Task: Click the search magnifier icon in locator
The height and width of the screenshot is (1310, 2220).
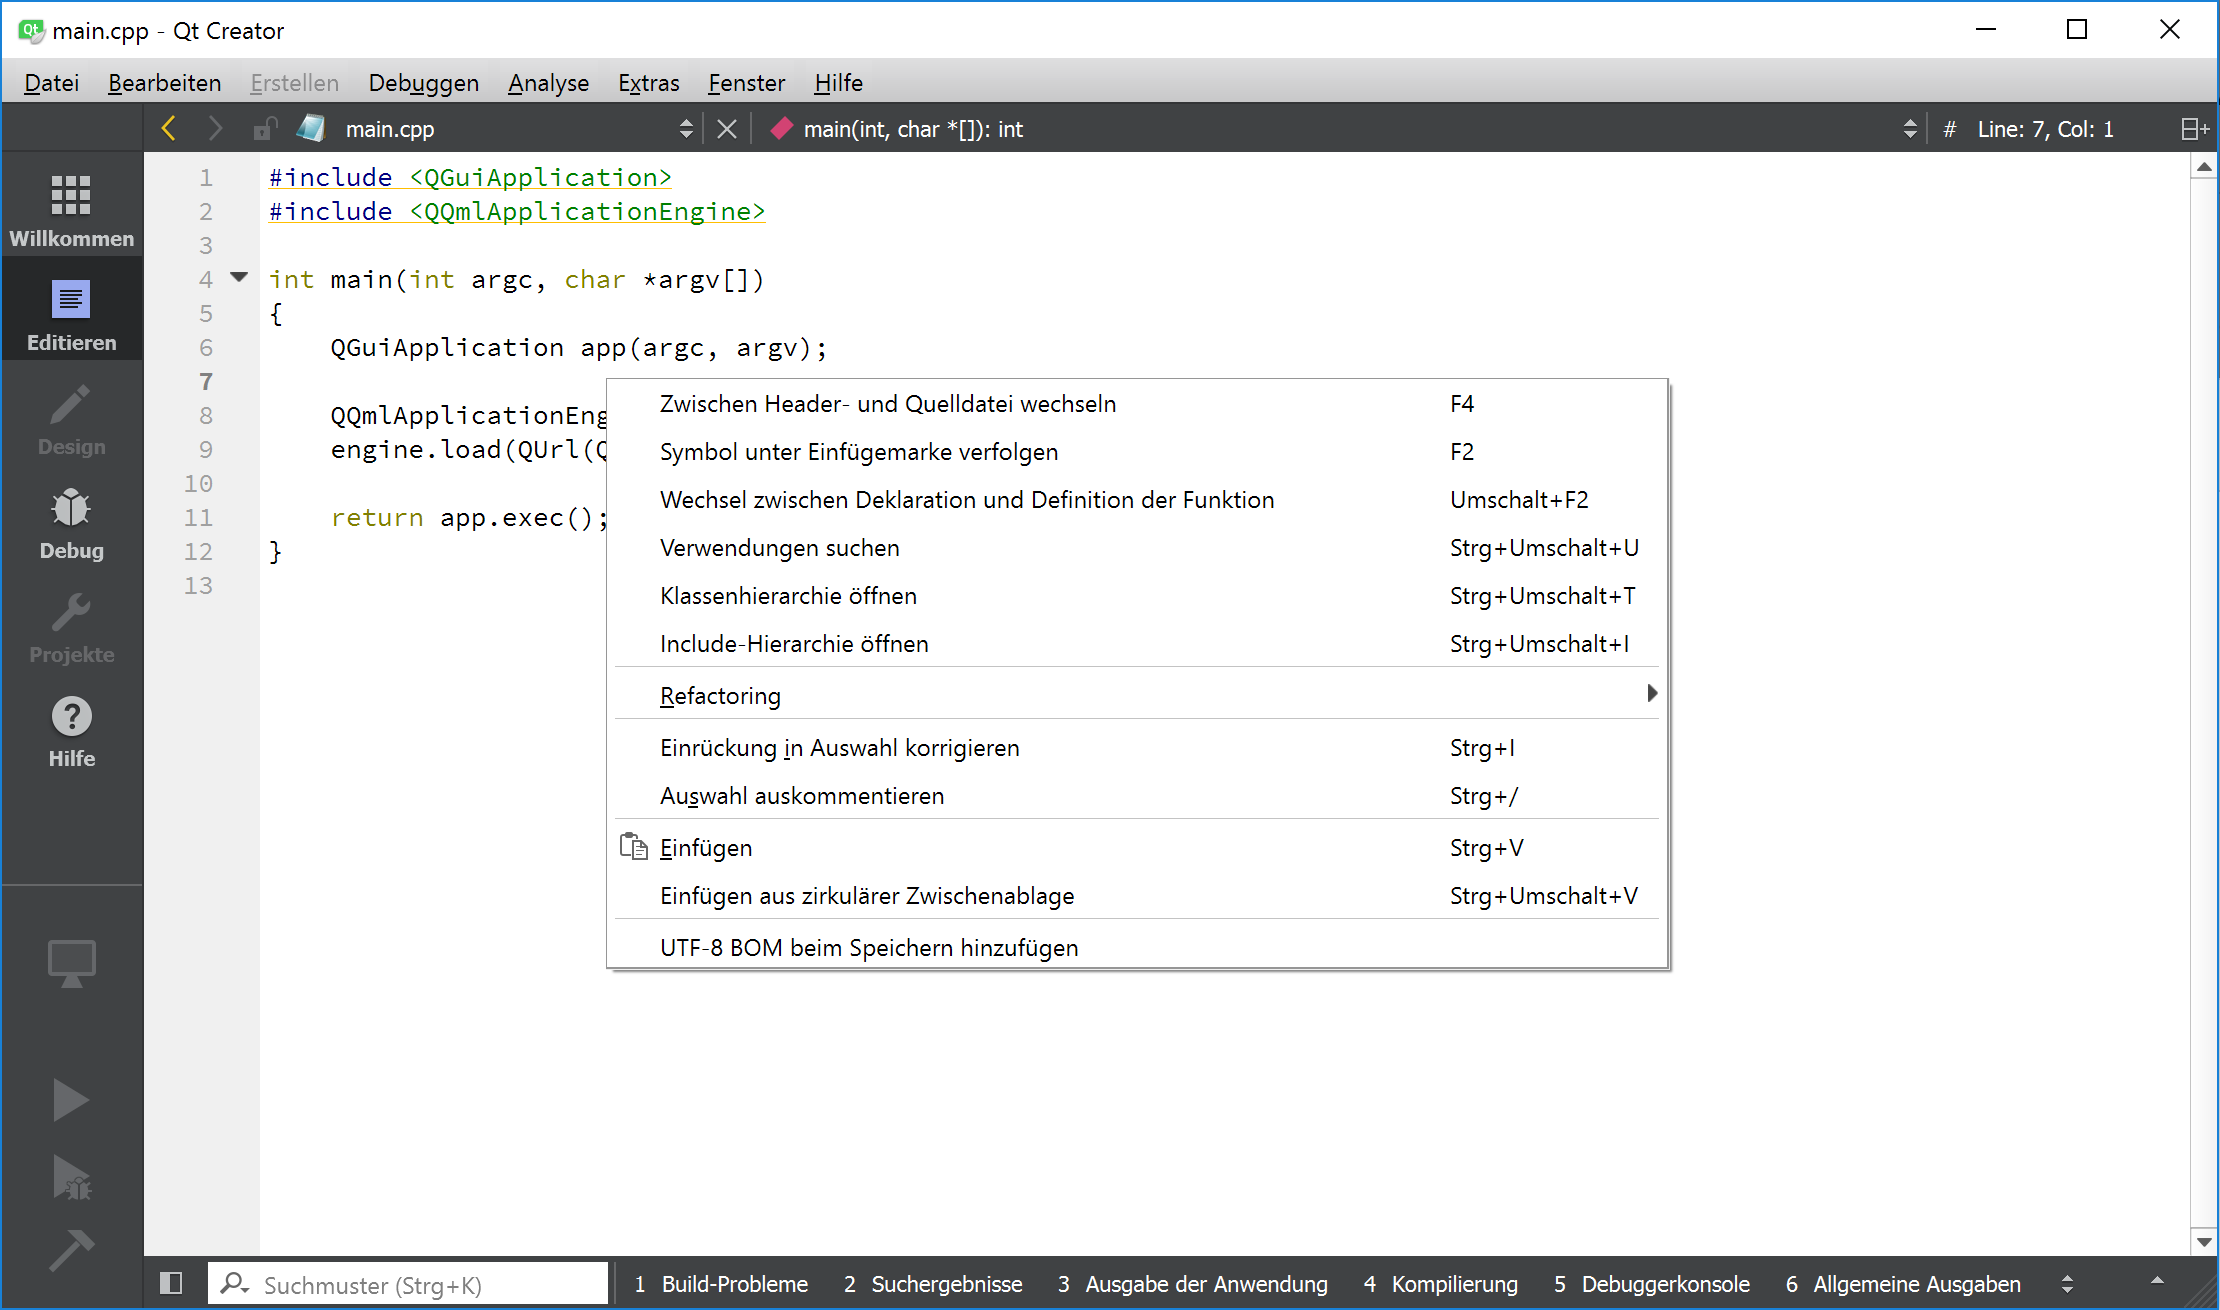Action: [234, 1283]
